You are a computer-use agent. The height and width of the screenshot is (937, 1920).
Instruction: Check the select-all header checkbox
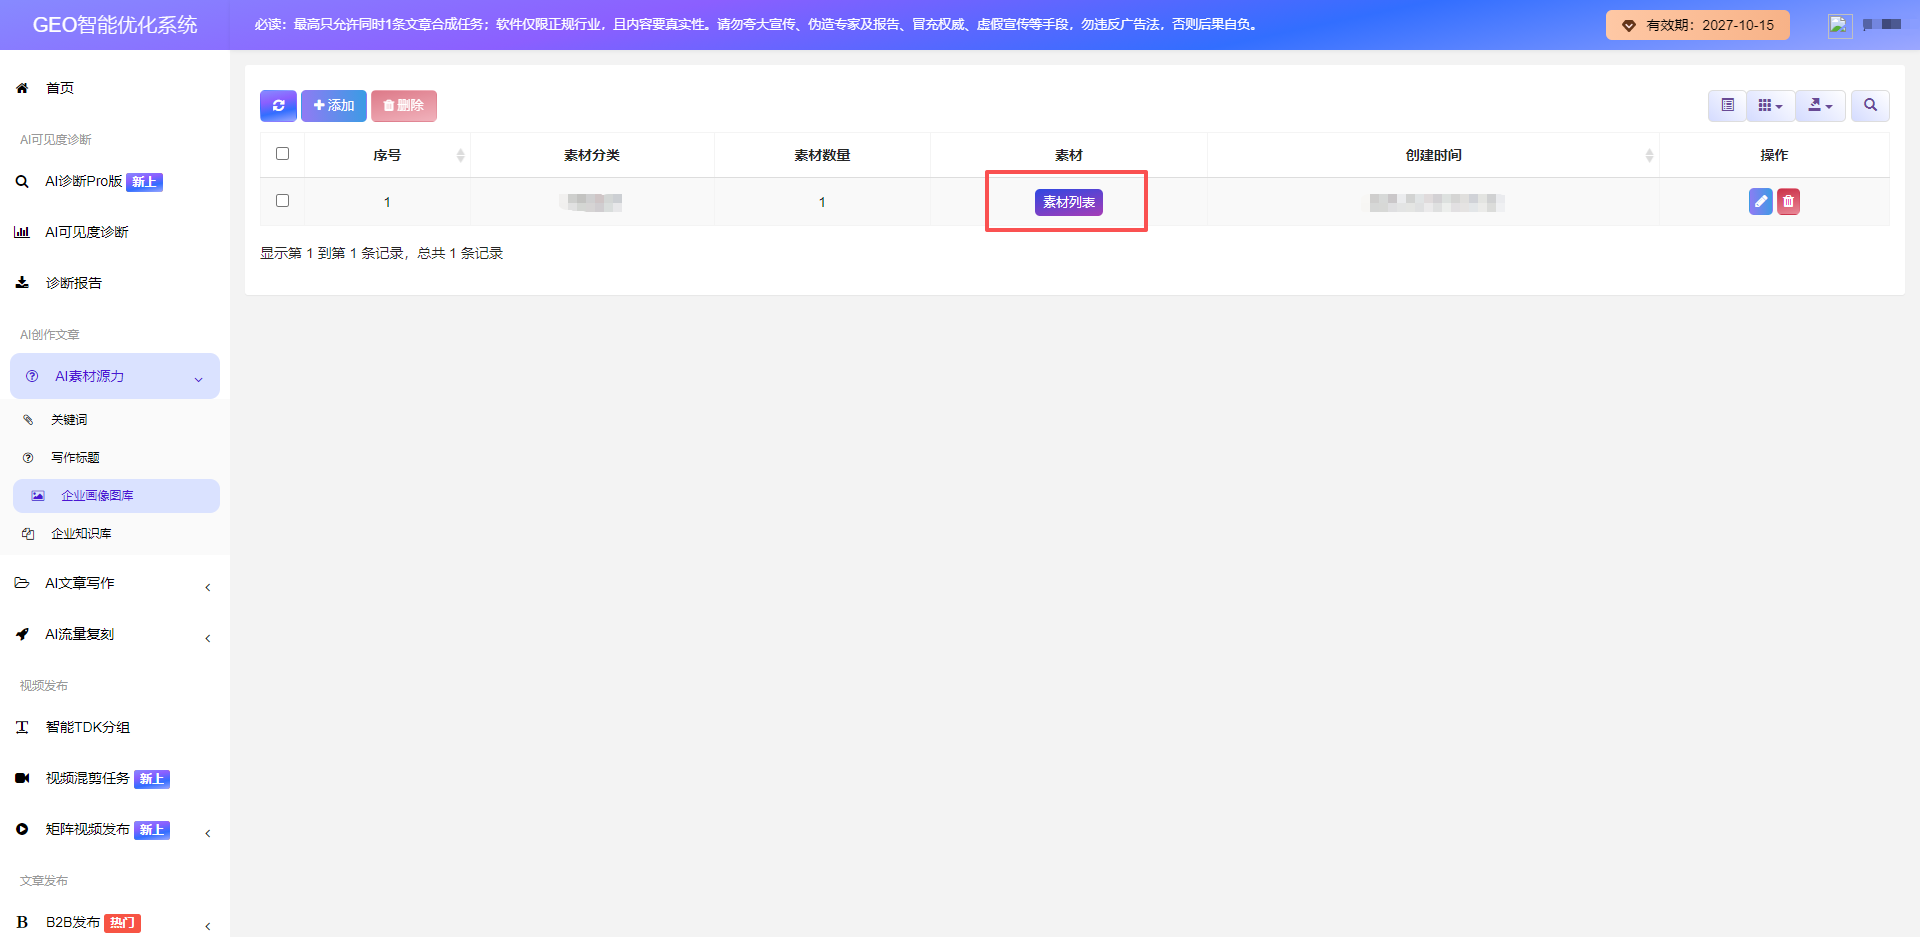click(x=282, y=154)
